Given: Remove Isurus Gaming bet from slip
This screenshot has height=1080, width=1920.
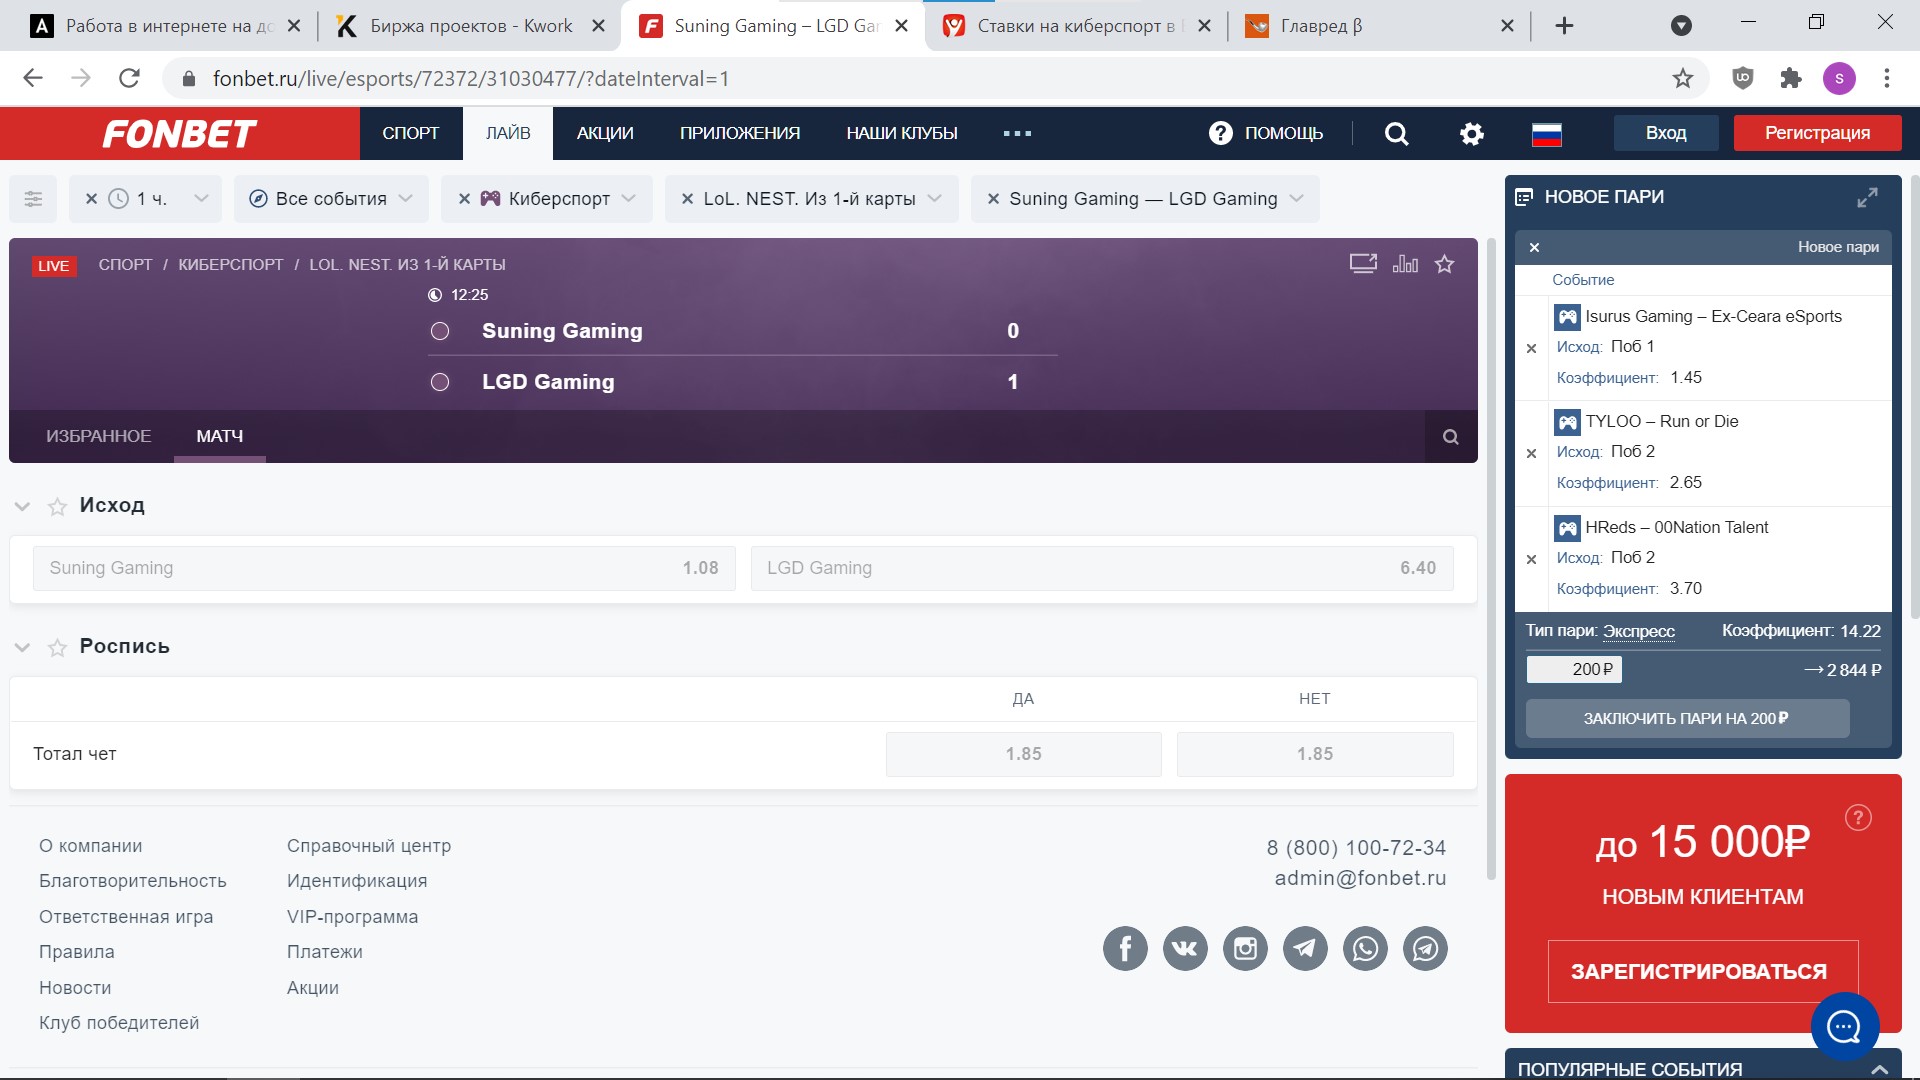Looking at the screenshot, I should (1531, 349).
